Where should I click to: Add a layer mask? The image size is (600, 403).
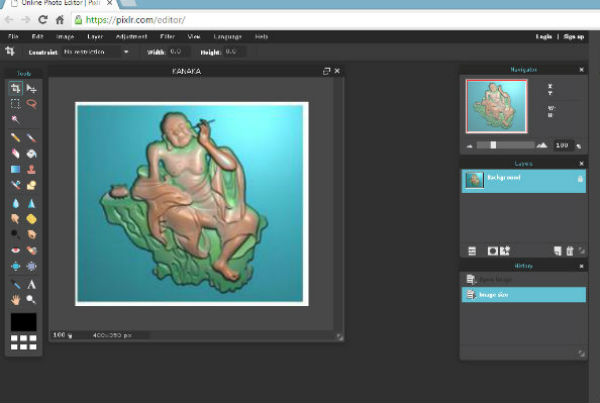pyautogui.click(x=492, y=251)
